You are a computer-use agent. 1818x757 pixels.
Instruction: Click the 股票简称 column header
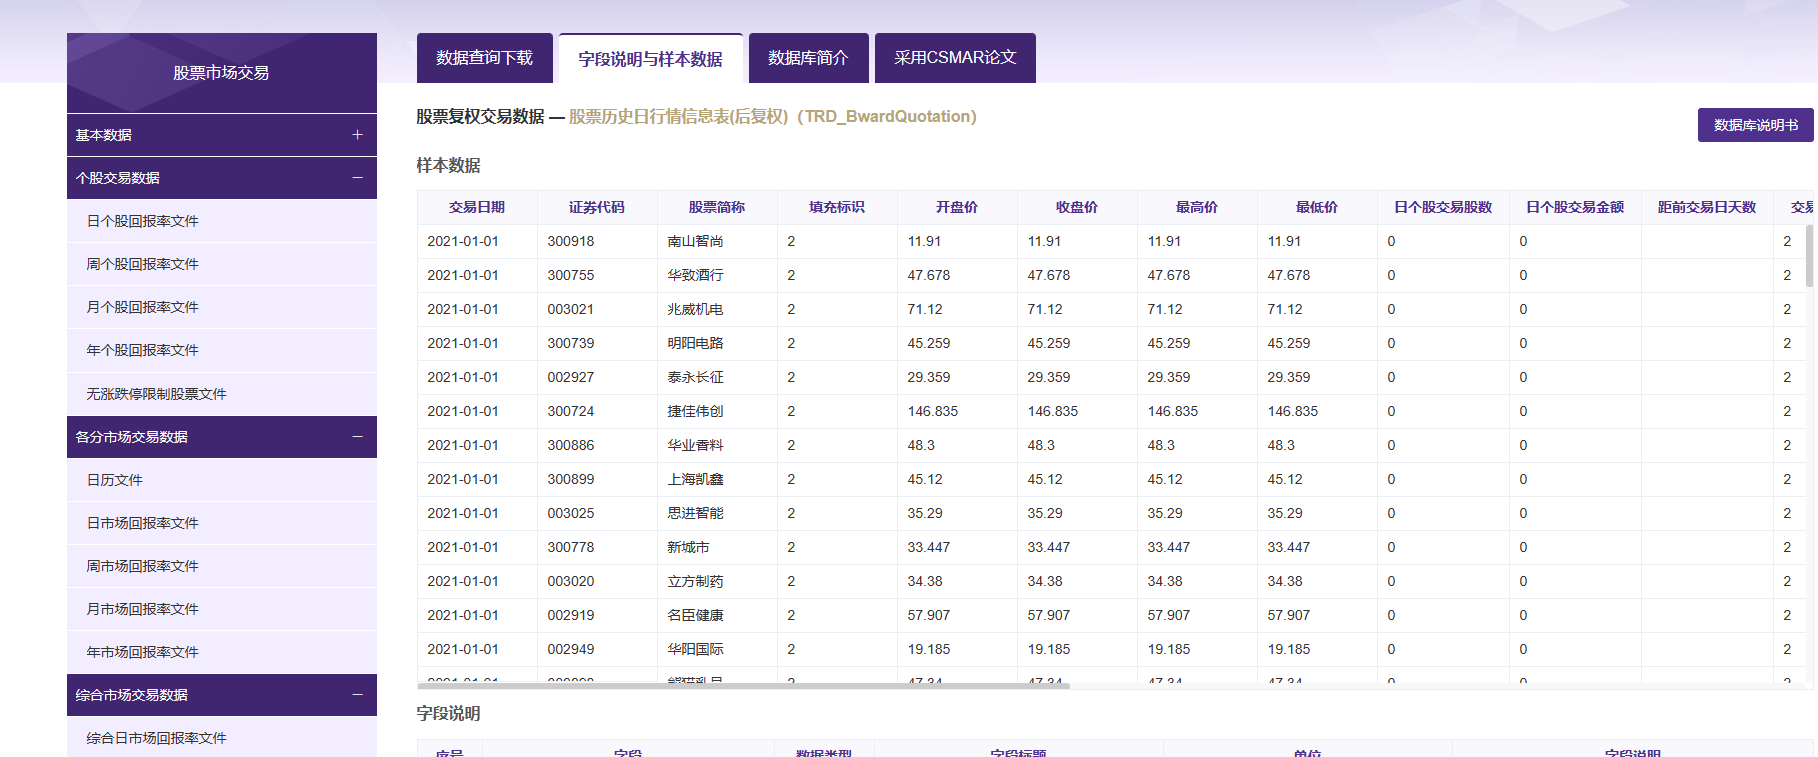717,207
